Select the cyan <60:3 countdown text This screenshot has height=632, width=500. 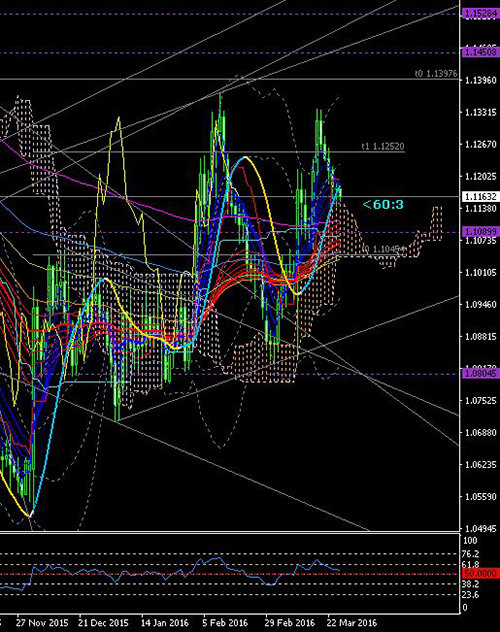tap(383, 205)
